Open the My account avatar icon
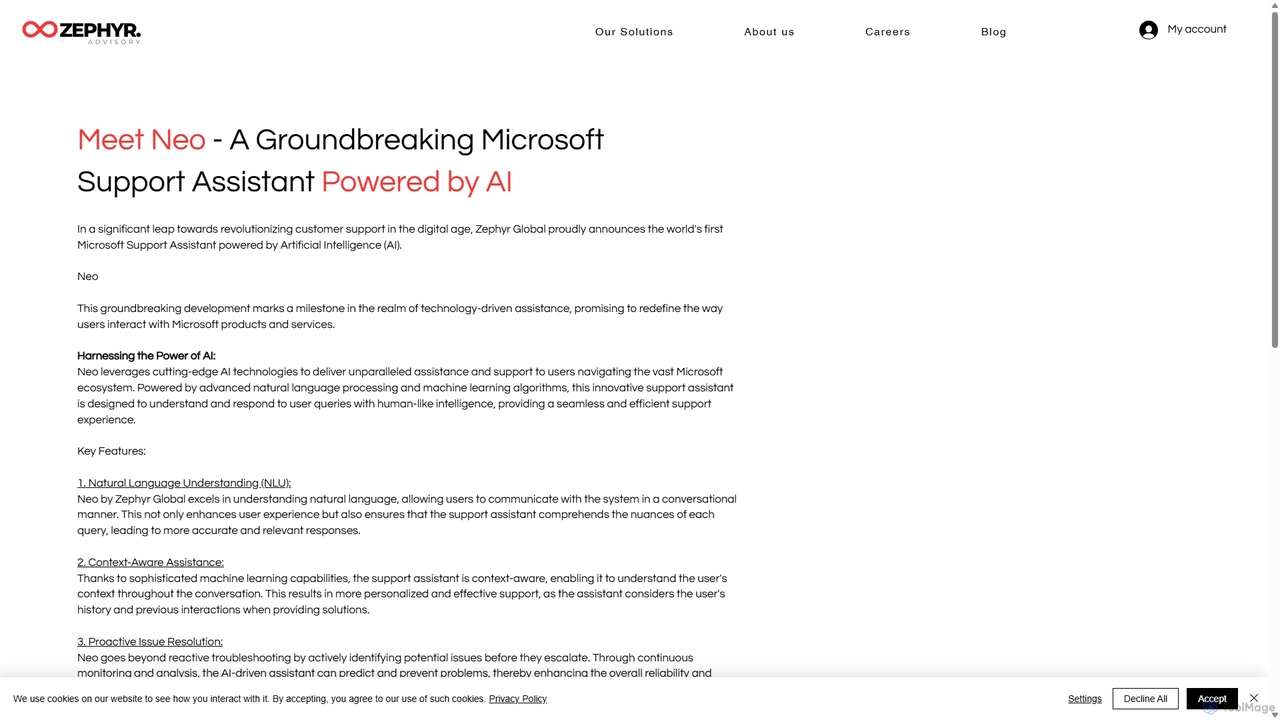 tap(1148, 30)
